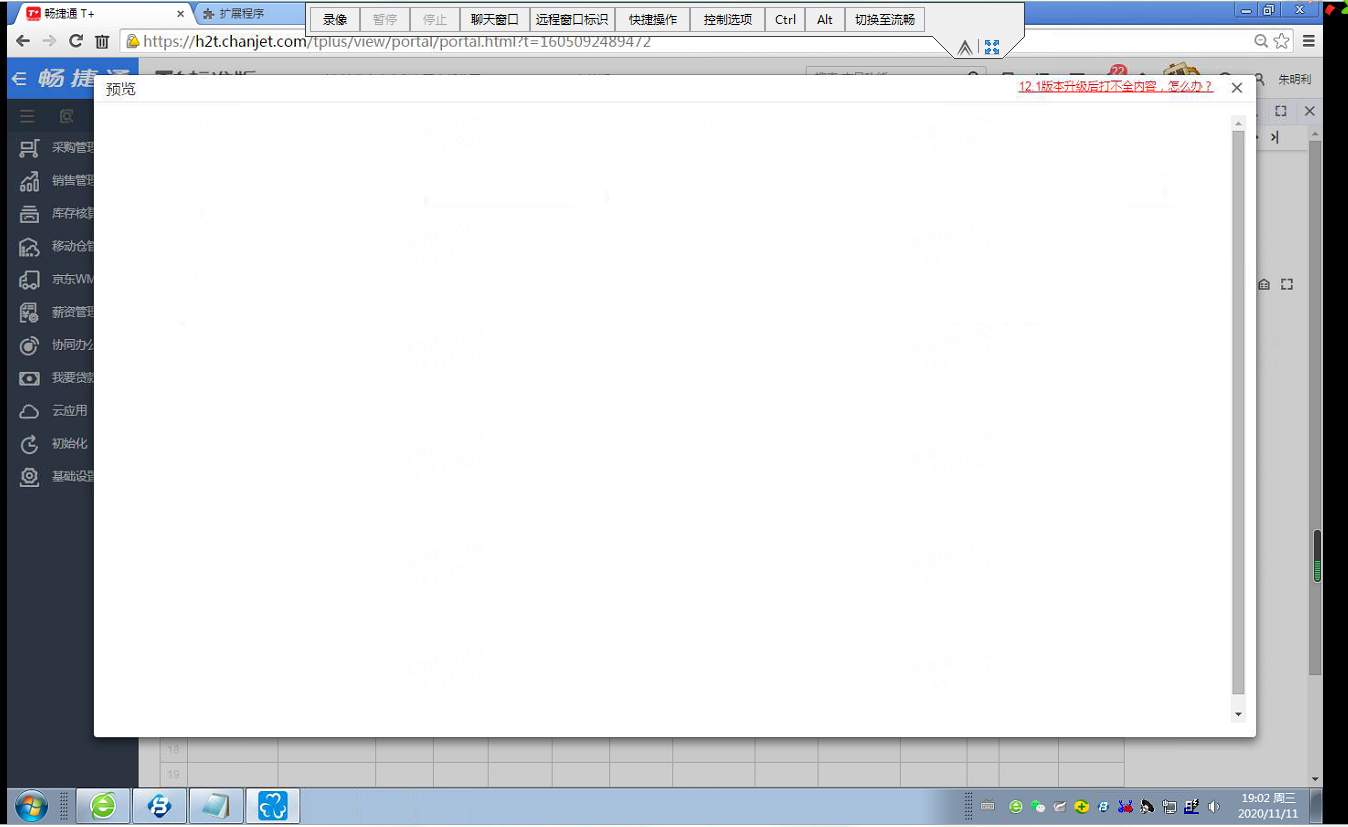This screenshot has width=1348, height=827.
Task: Open the sidebar hamburger menu icon
Action: pos(27,116)
